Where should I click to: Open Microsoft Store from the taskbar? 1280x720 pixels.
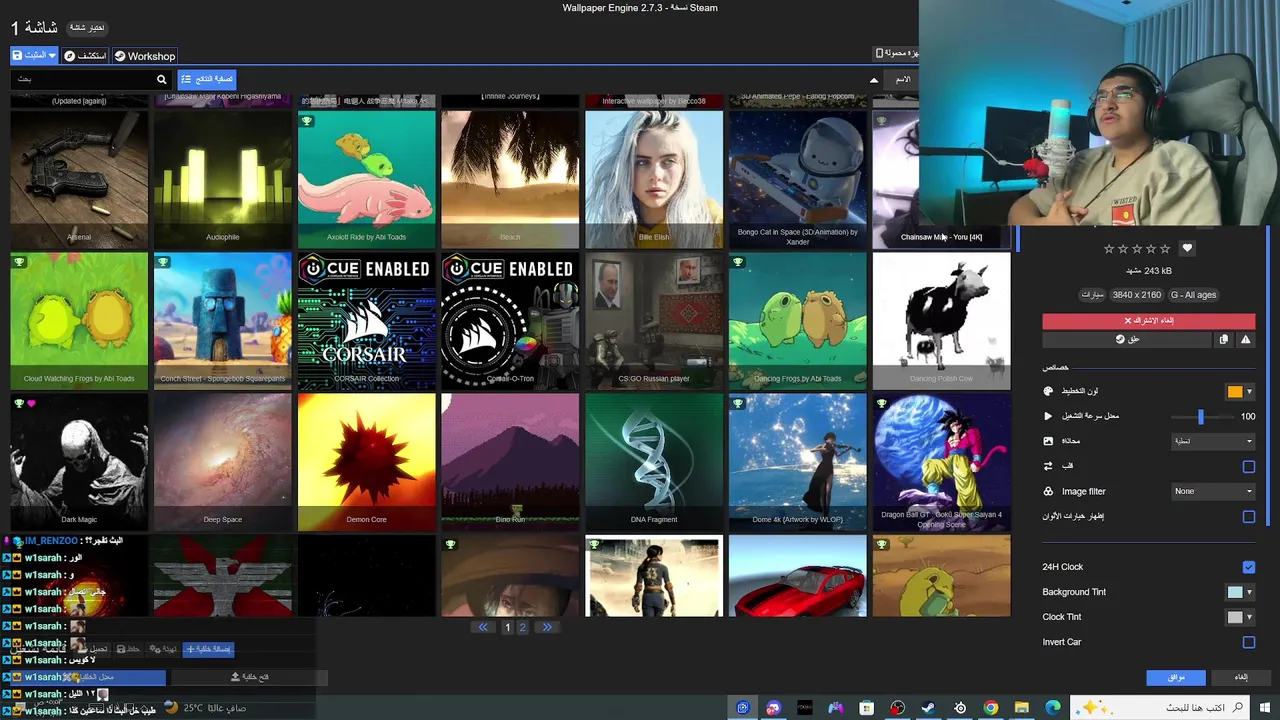(866, 708)
